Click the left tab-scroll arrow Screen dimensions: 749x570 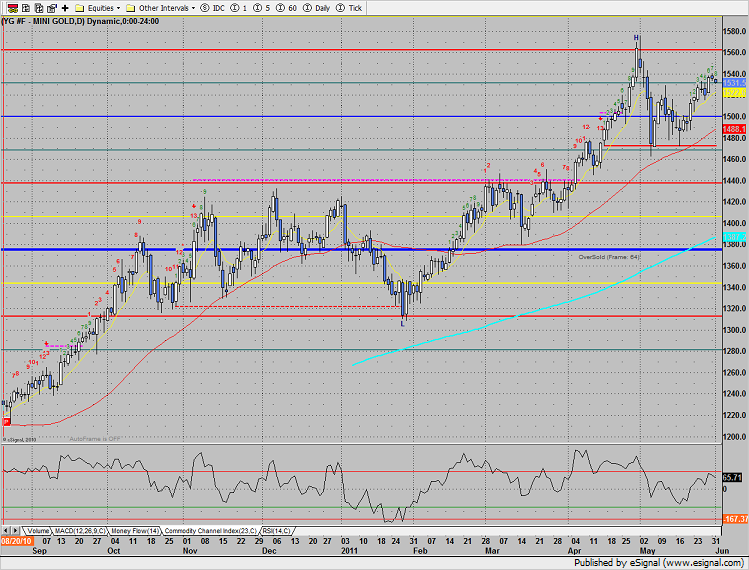(x=6, y=531)
